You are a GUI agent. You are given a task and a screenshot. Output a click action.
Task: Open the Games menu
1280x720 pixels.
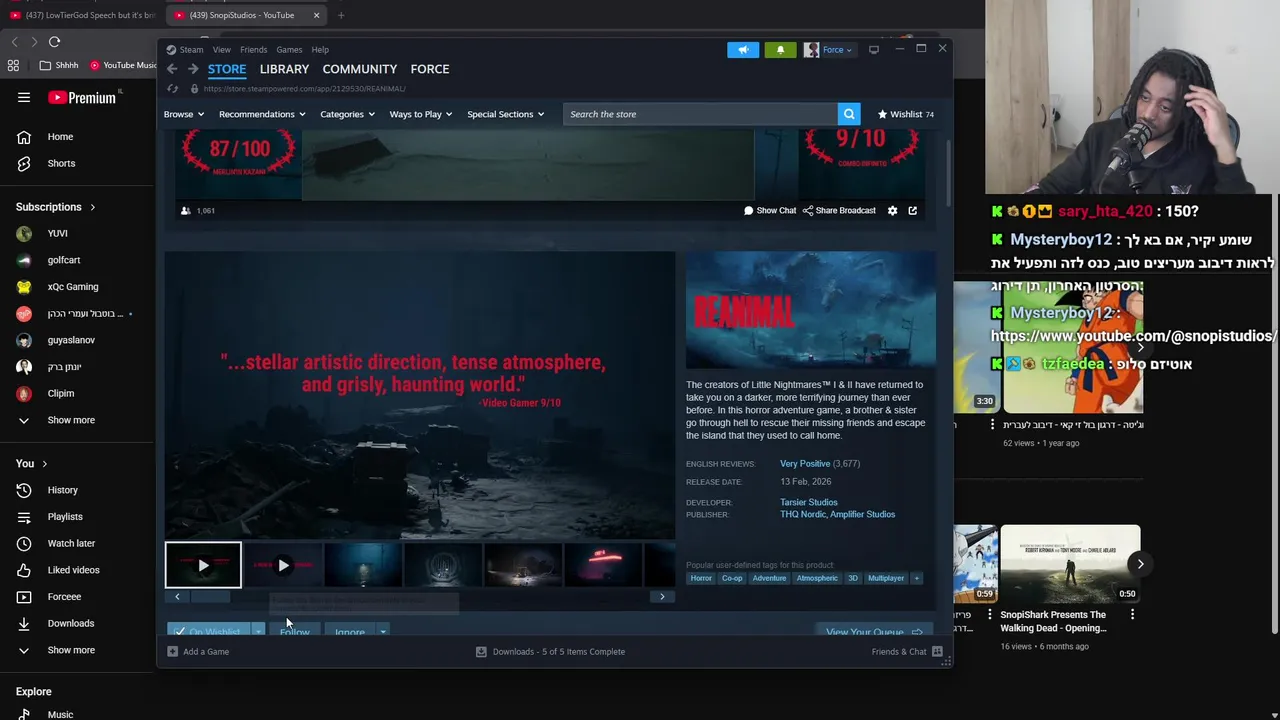pos(289,50)
